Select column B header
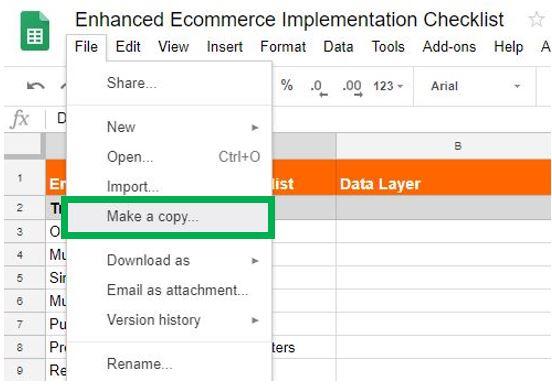The image size is (552, 385). coord(444,146)
